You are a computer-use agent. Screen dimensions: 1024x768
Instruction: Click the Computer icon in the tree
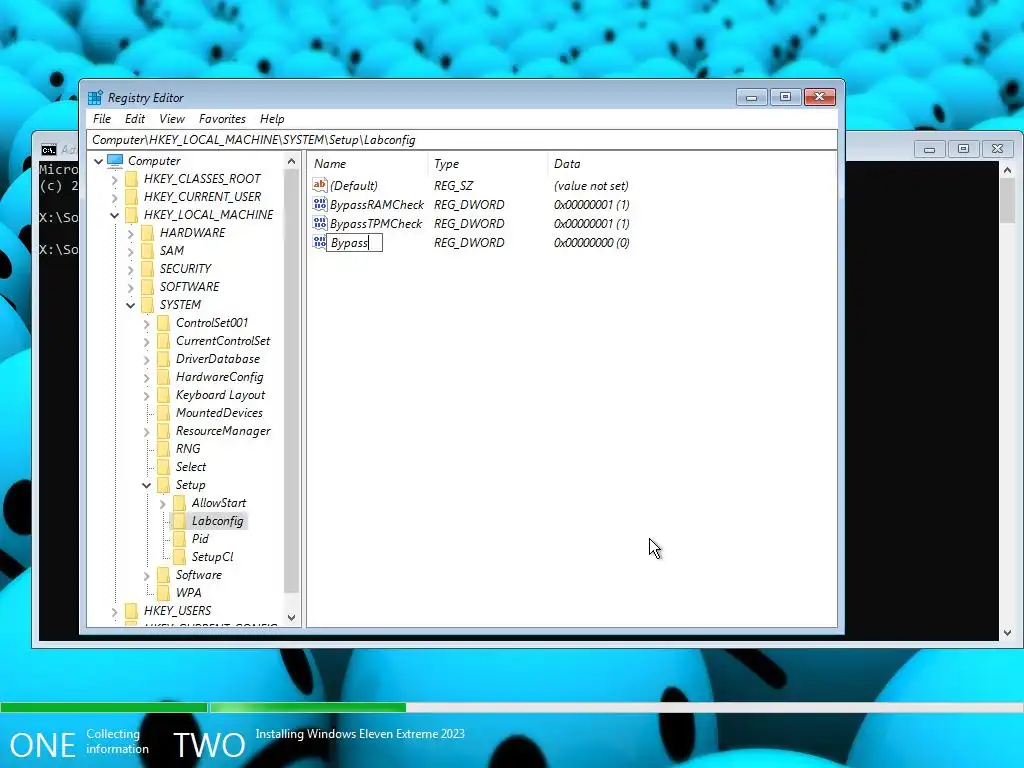click(x=115, y=161)
